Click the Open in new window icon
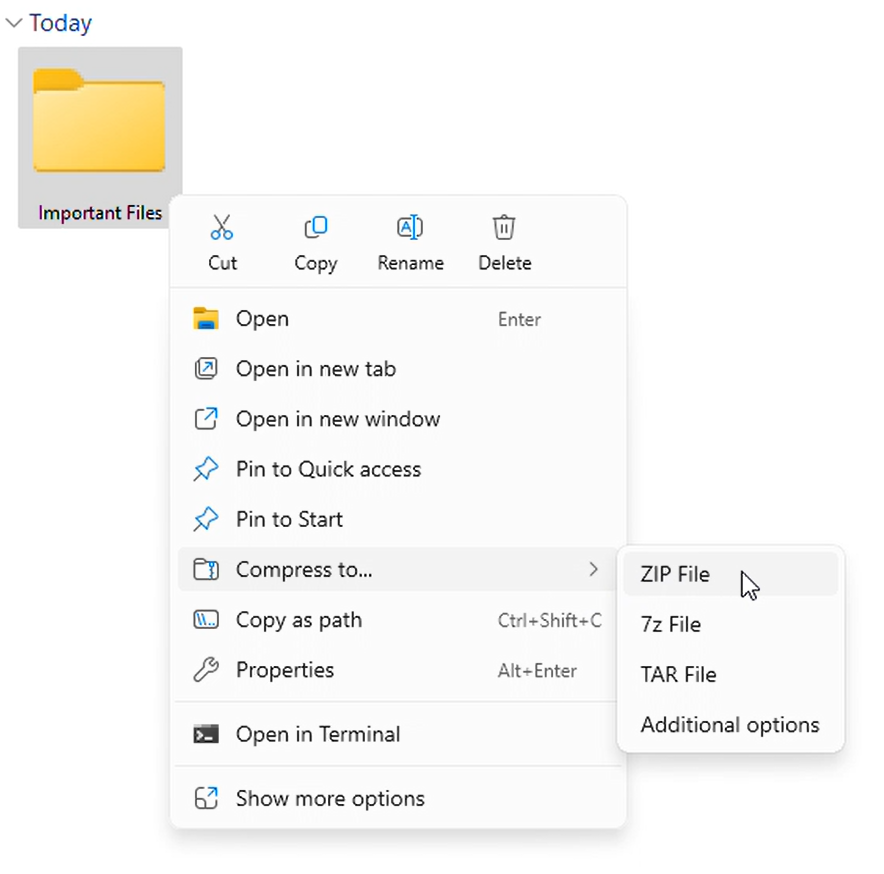Viewport: 884px width, 874px height. [x=206, y=419]
